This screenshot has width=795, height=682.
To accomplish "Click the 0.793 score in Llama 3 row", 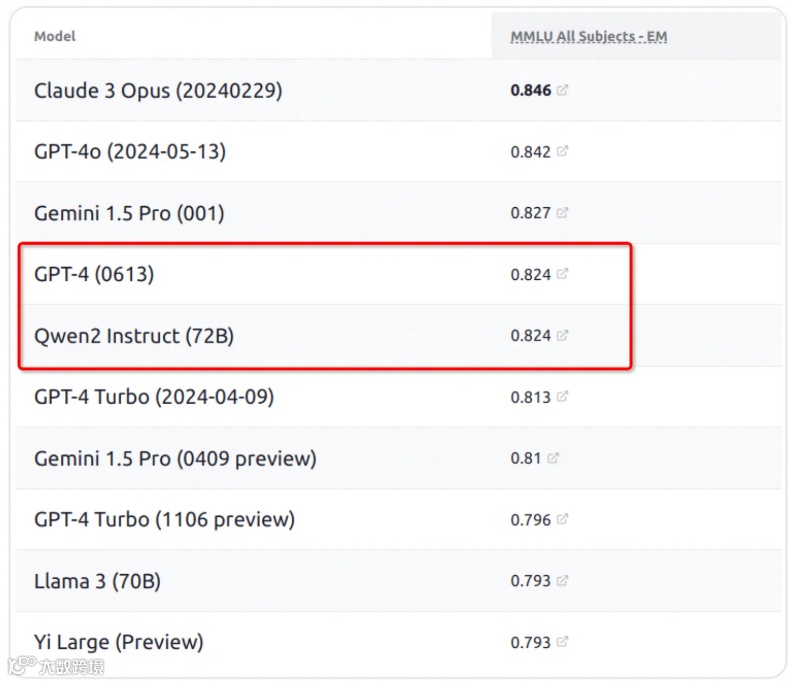I will (530, 581).
